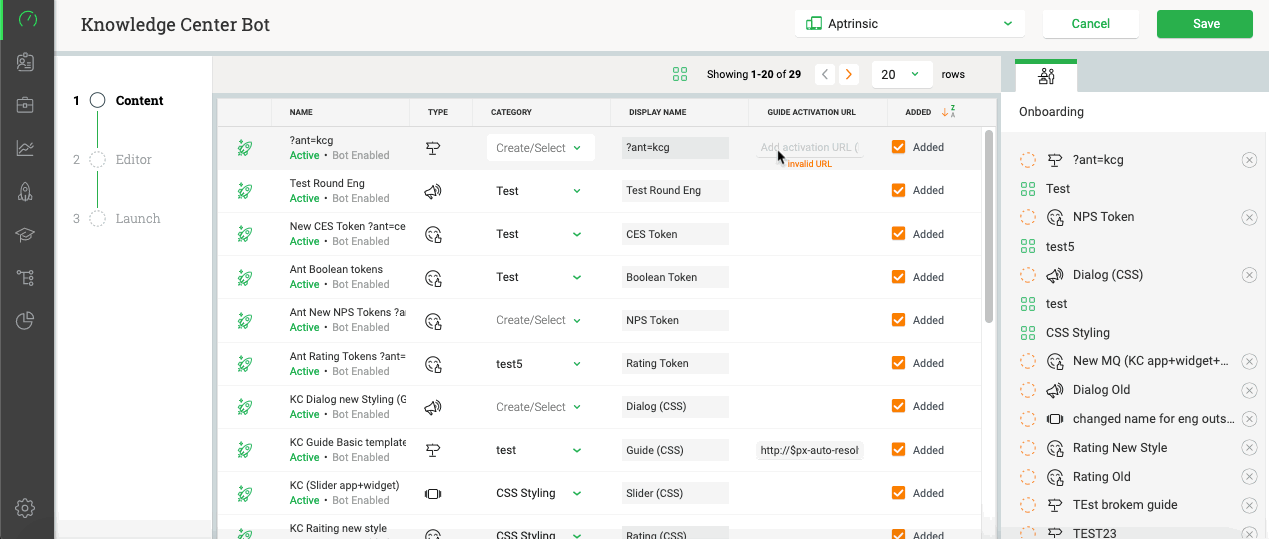
Task: Click the rocket icon for Ant Boolean tokens row
Action: click(x=244, y=277)
